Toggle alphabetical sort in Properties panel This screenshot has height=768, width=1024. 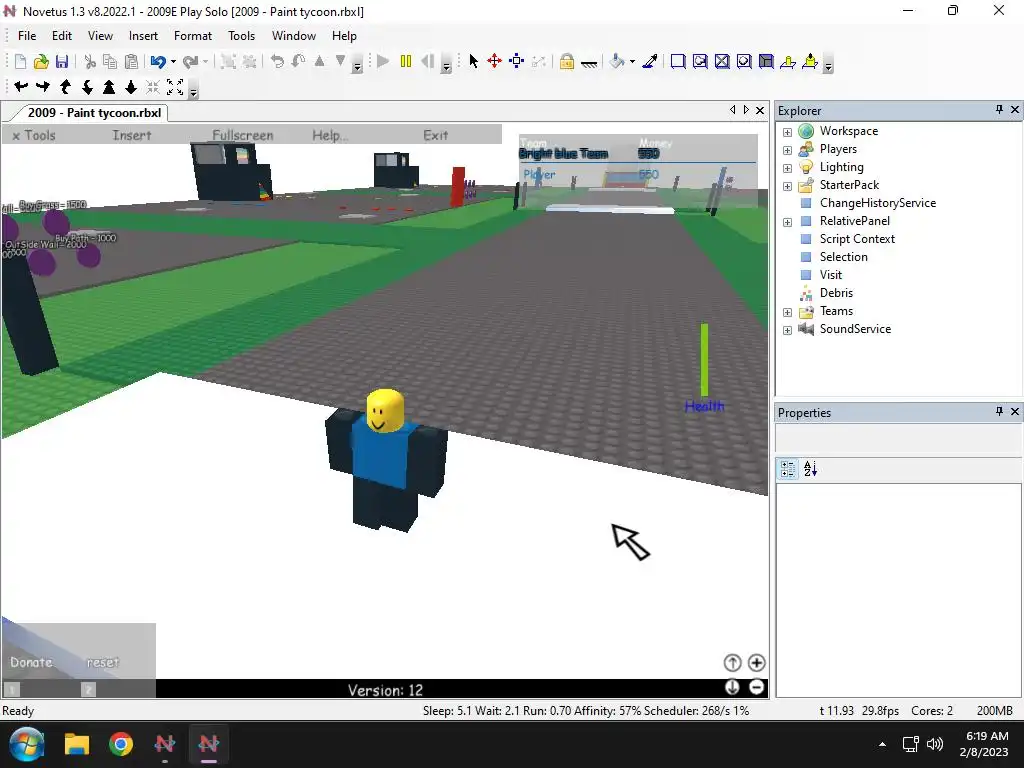(810, 469)
